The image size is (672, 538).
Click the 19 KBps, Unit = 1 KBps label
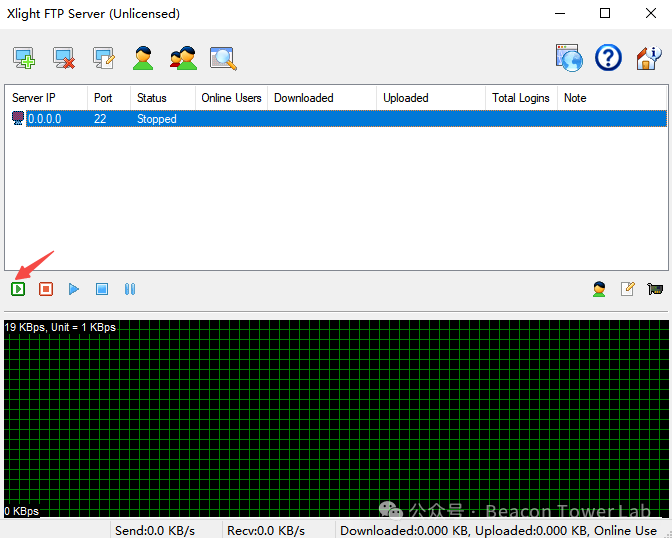click(x=60, y=327)
